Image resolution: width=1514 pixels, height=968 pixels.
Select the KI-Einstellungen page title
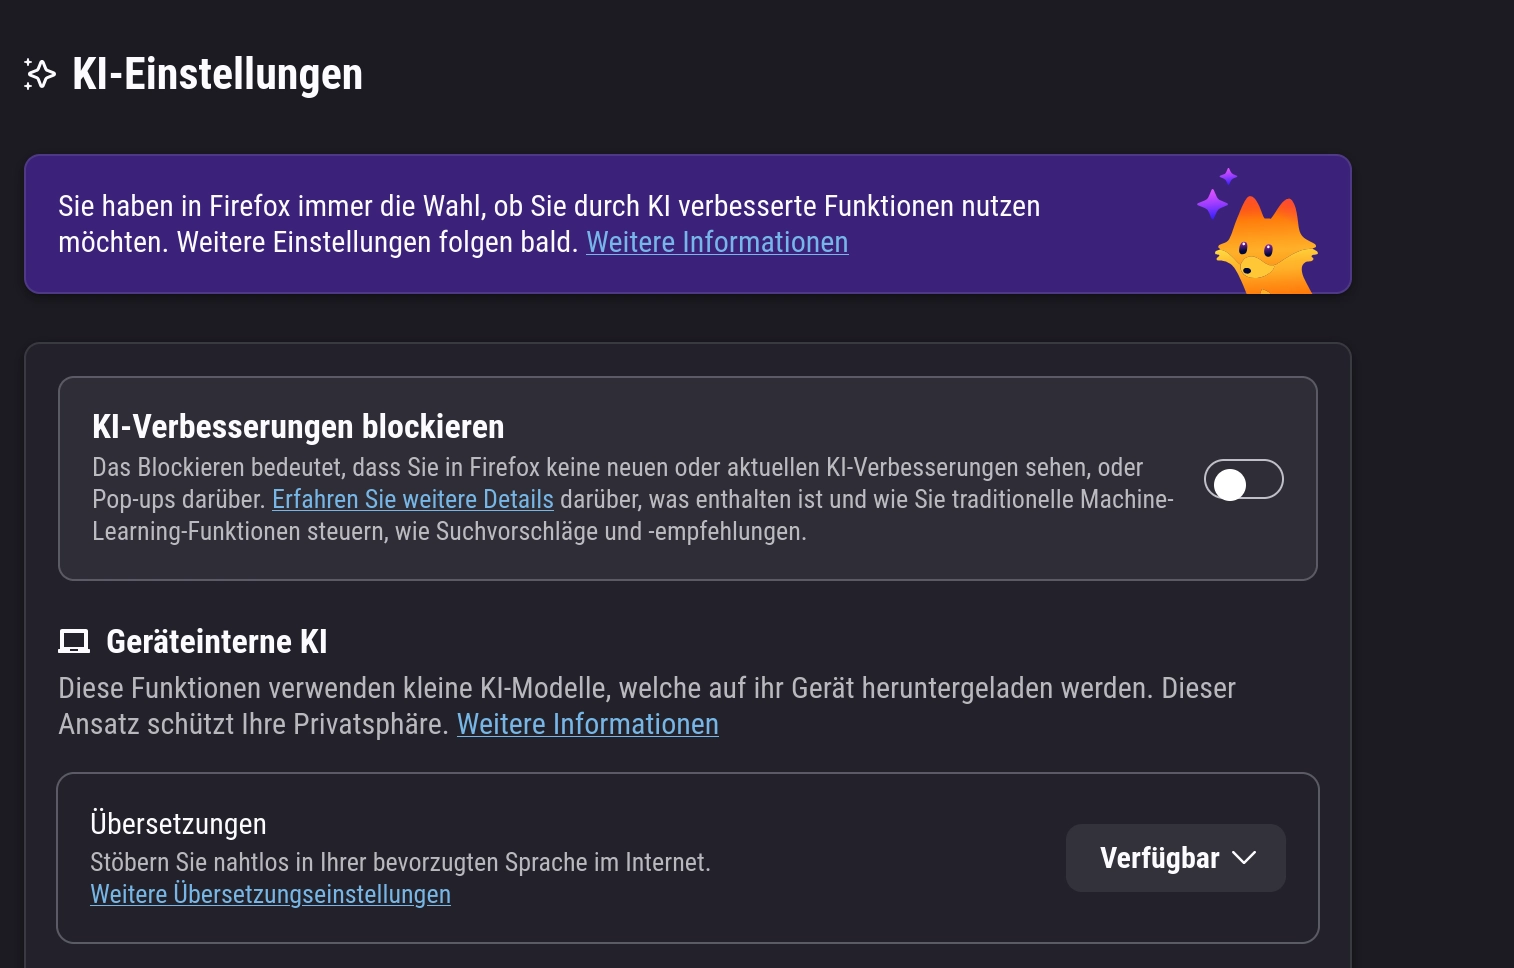tap(216, 73)
